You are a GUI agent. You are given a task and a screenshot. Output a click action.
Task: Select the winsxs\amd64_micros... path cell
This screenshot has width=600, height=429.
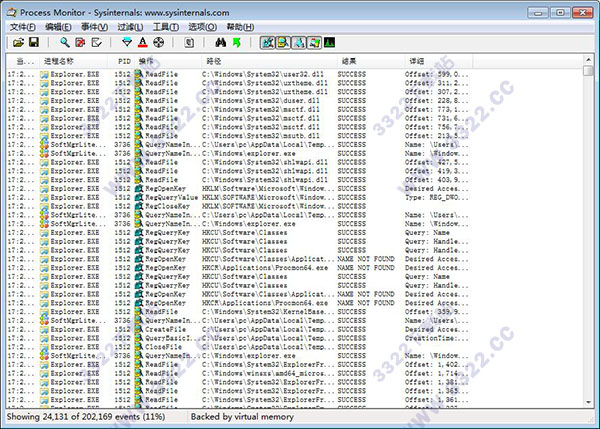(268, 374)
